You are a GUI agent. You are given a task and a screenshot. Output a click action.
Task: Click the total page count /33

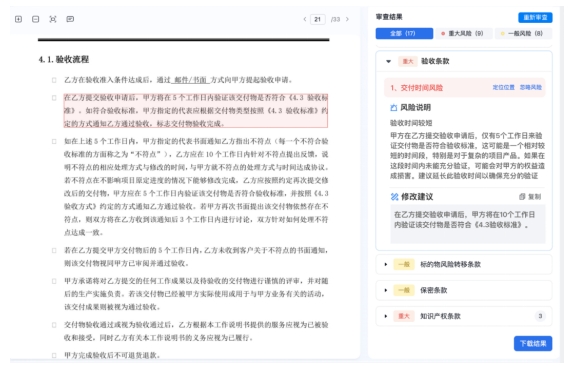335,19
